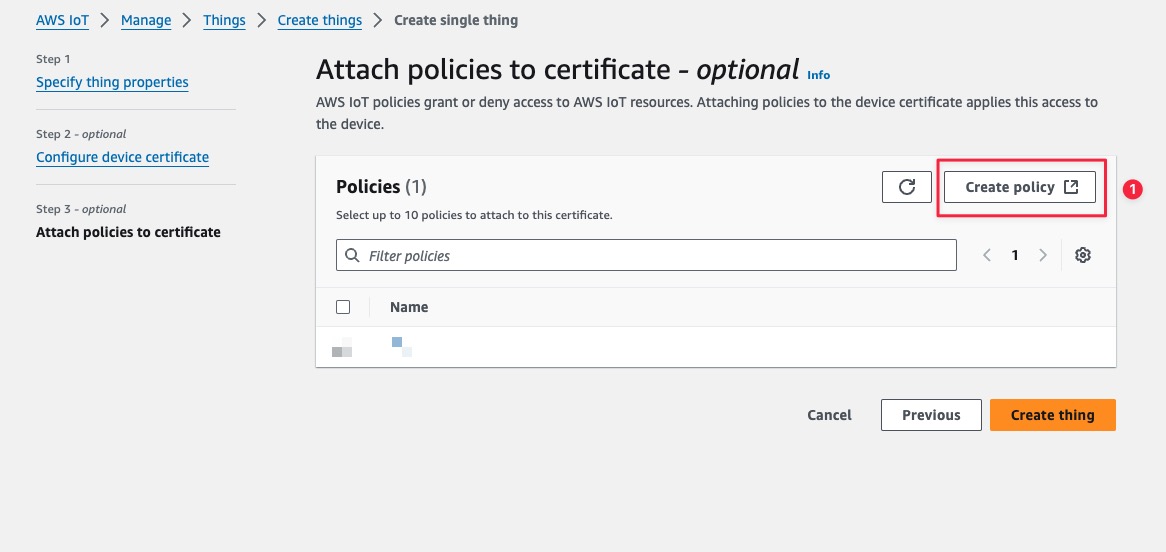Click the magnifier icon in filter box

tap(352, 255)
